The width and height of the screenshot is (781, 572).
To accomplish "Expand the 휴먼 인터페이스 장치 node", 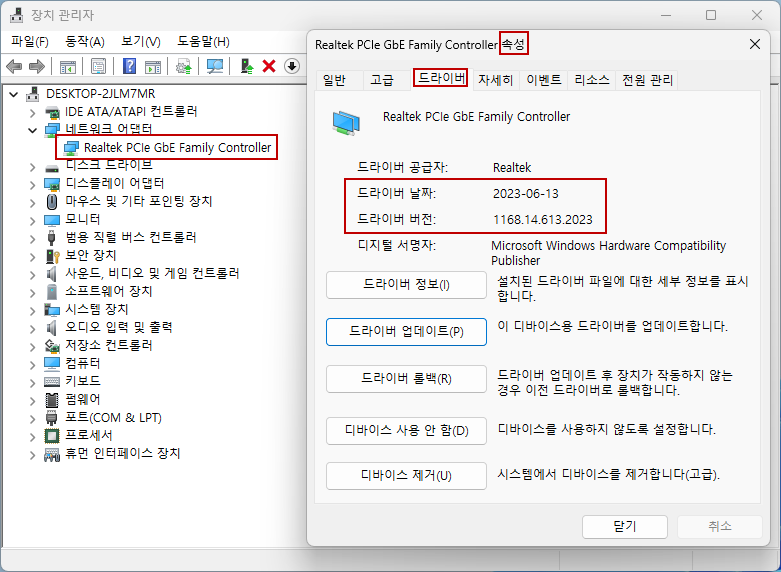I will pos(33,454).
